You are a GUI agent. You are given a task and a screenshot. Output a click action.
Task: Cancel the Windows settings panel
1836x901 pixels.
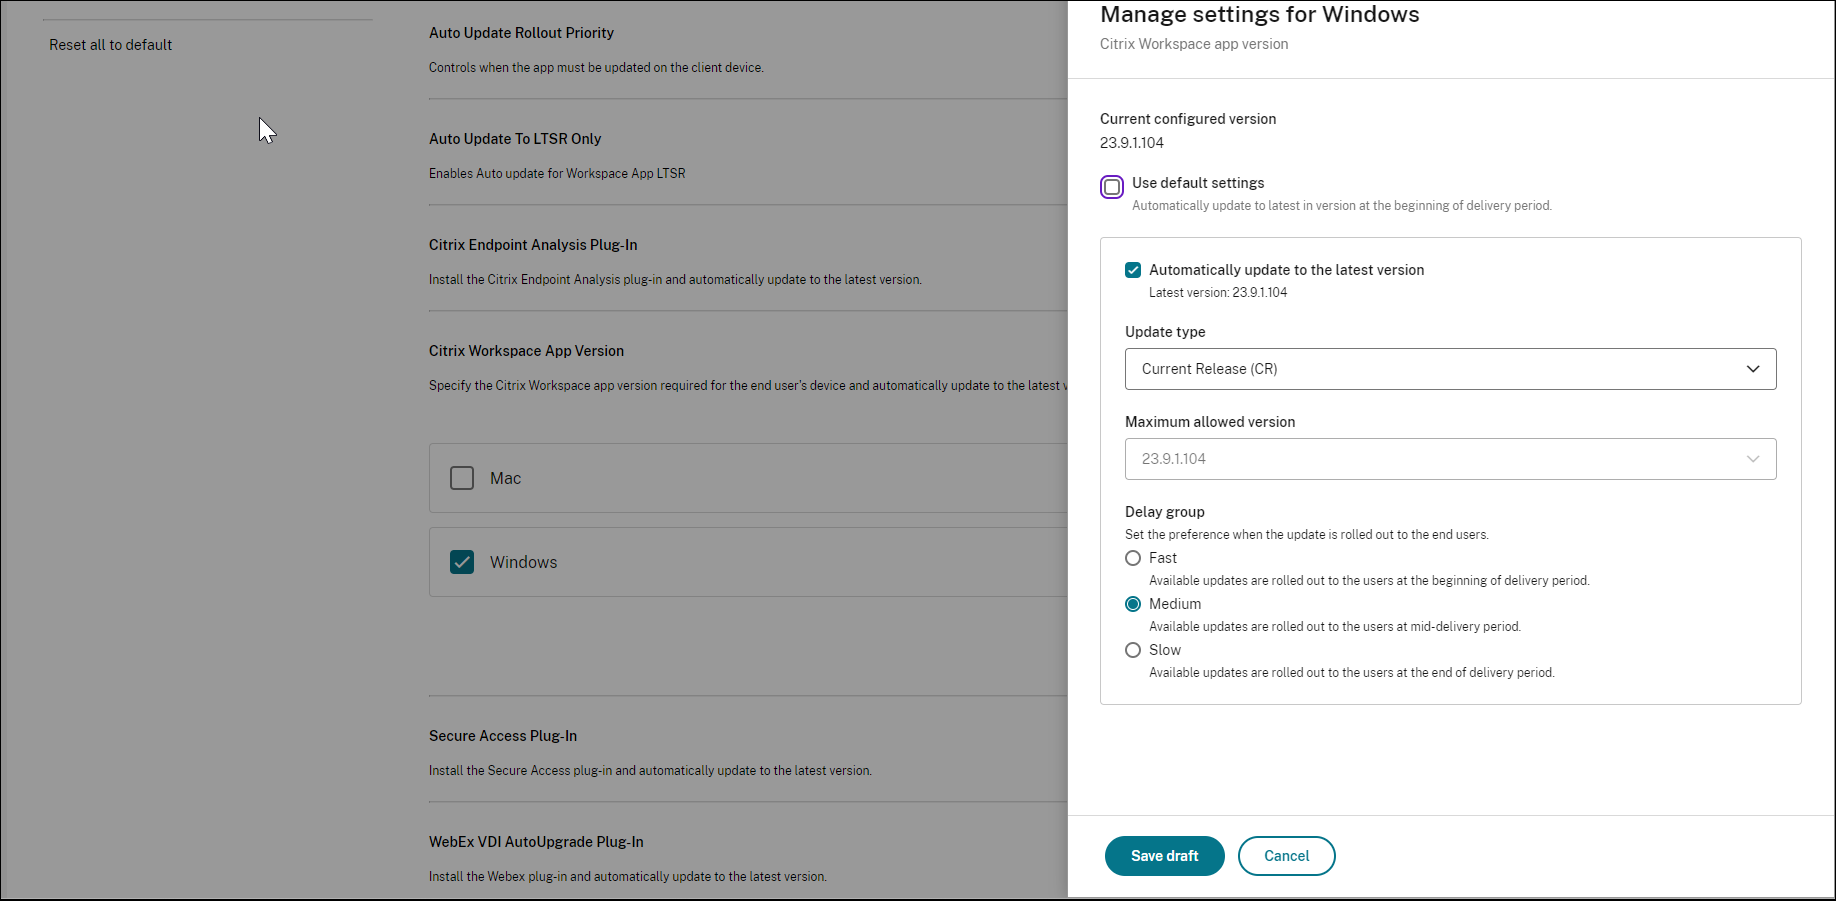tap(1286, 856)
